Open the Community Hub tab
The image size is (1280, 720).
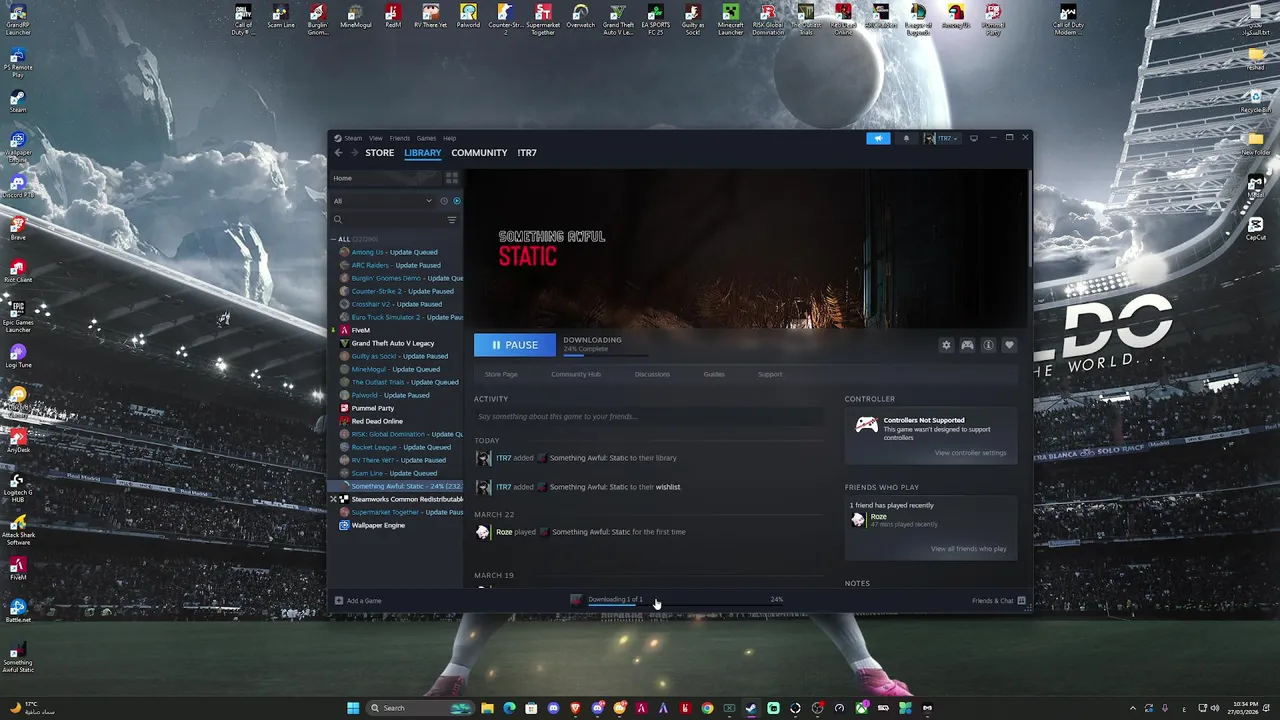point(576,374)
